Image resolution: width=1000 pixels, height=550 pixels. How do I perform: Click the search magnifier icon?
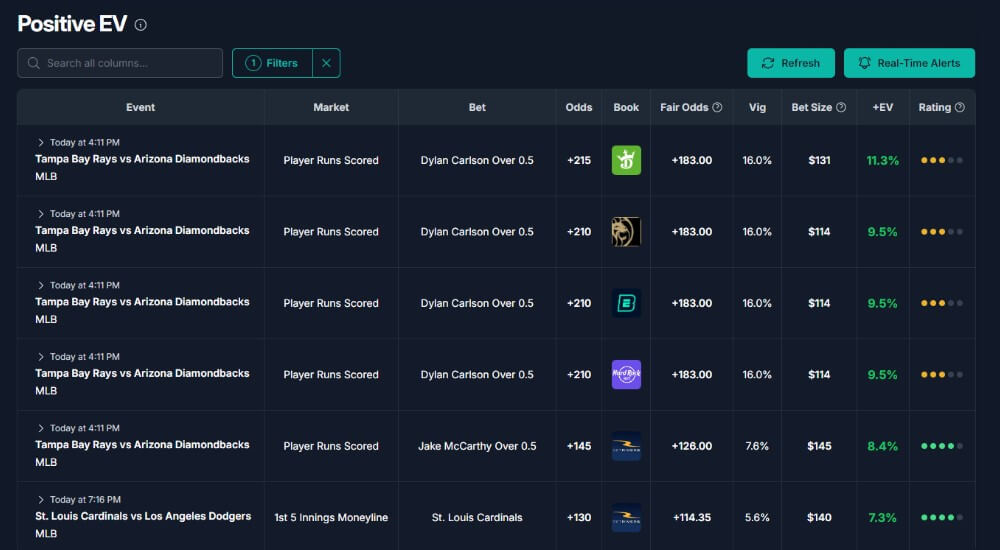click(x=34, y=63)
